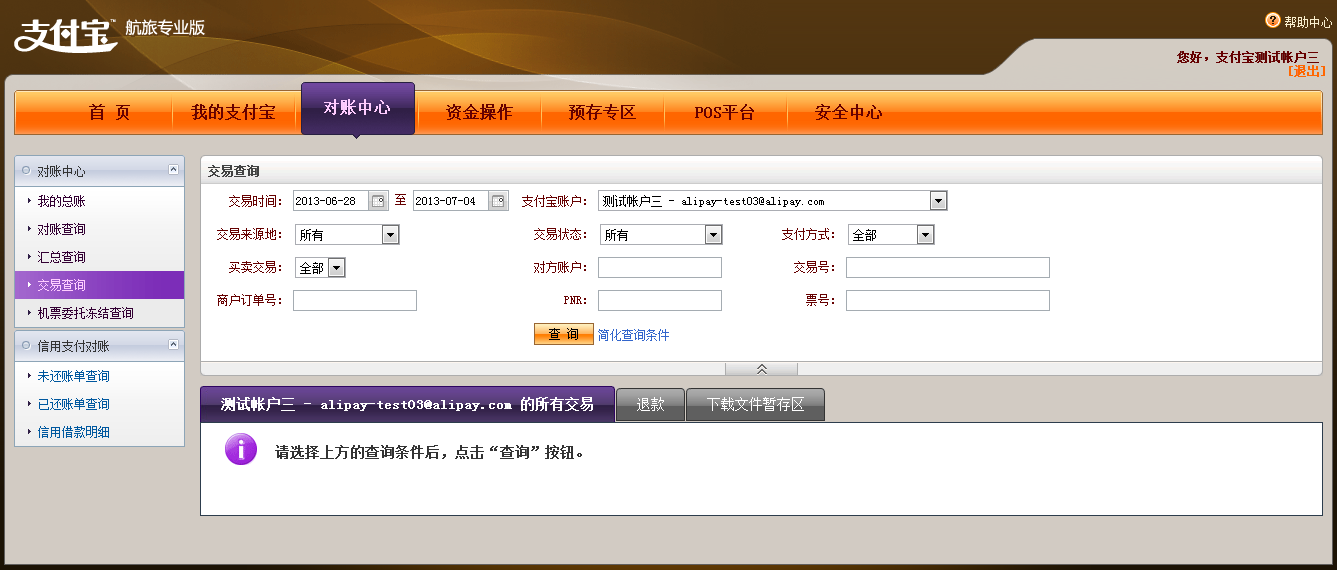
Task: Collapse the 对账中心 sidebar panel
Action: click(174, 170)
